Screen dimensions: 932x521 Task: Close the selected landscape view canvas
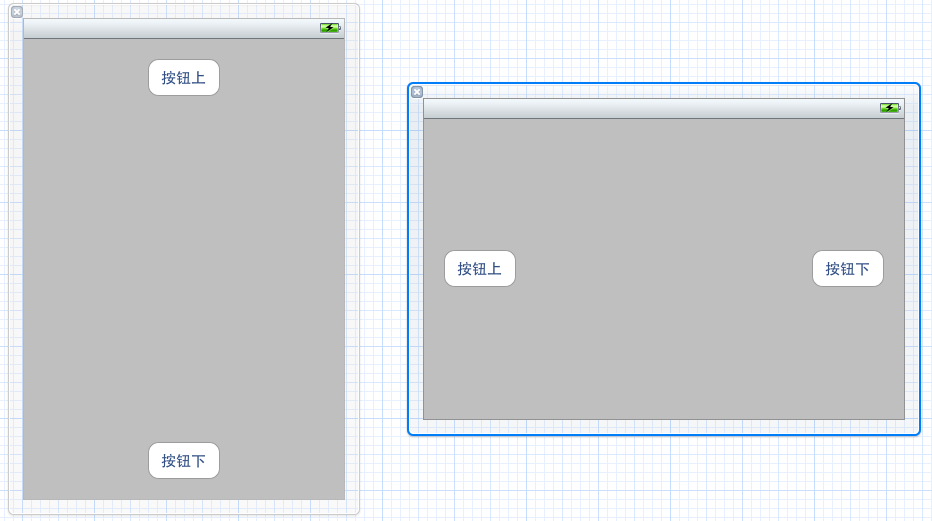click(x=417, y=92)
